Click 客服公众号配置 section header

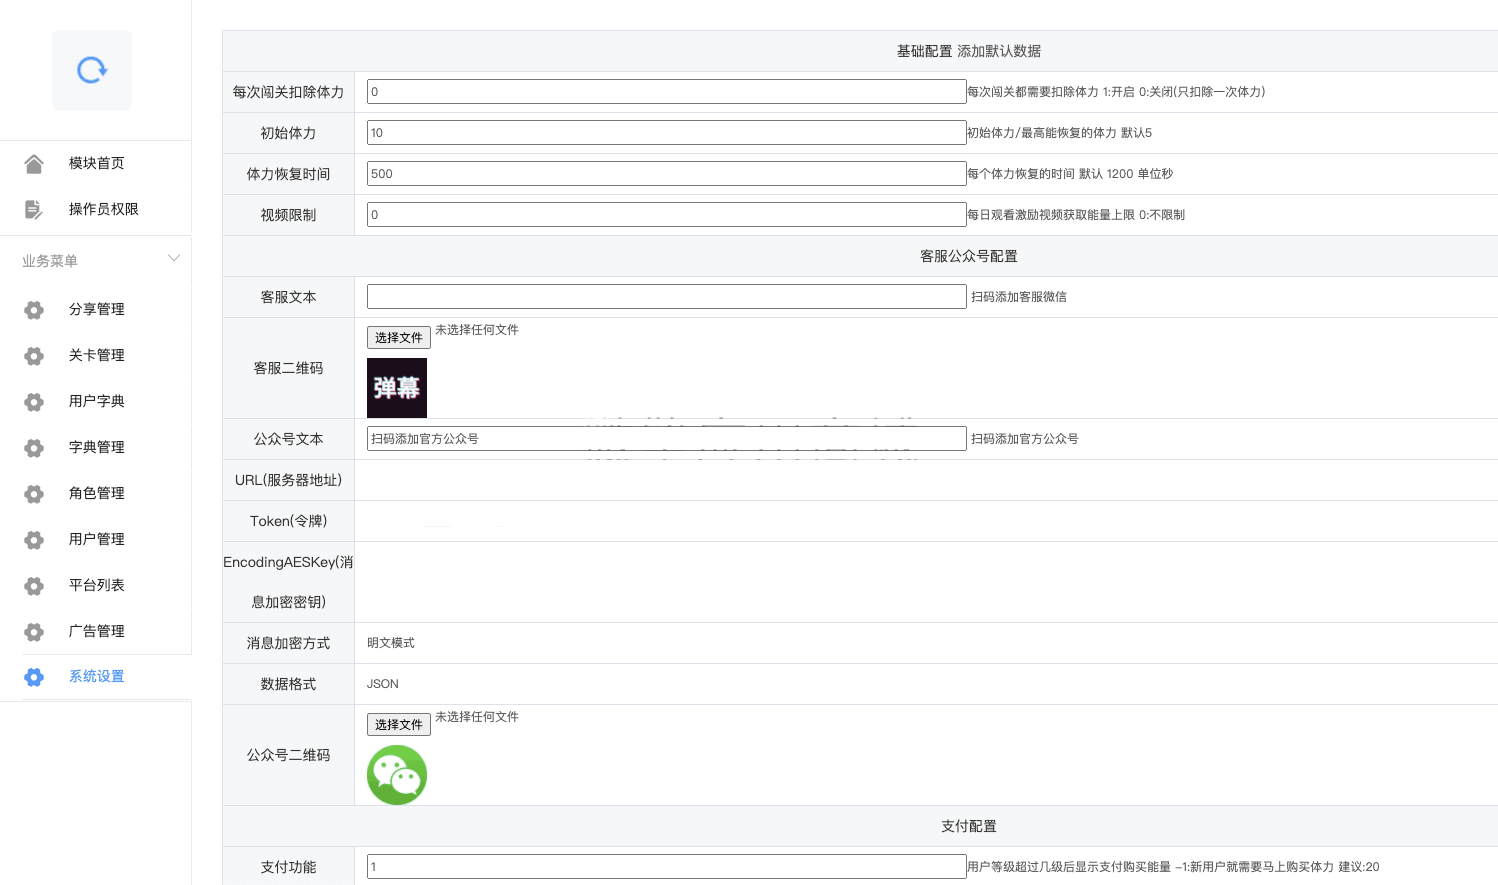pos(969,256)
